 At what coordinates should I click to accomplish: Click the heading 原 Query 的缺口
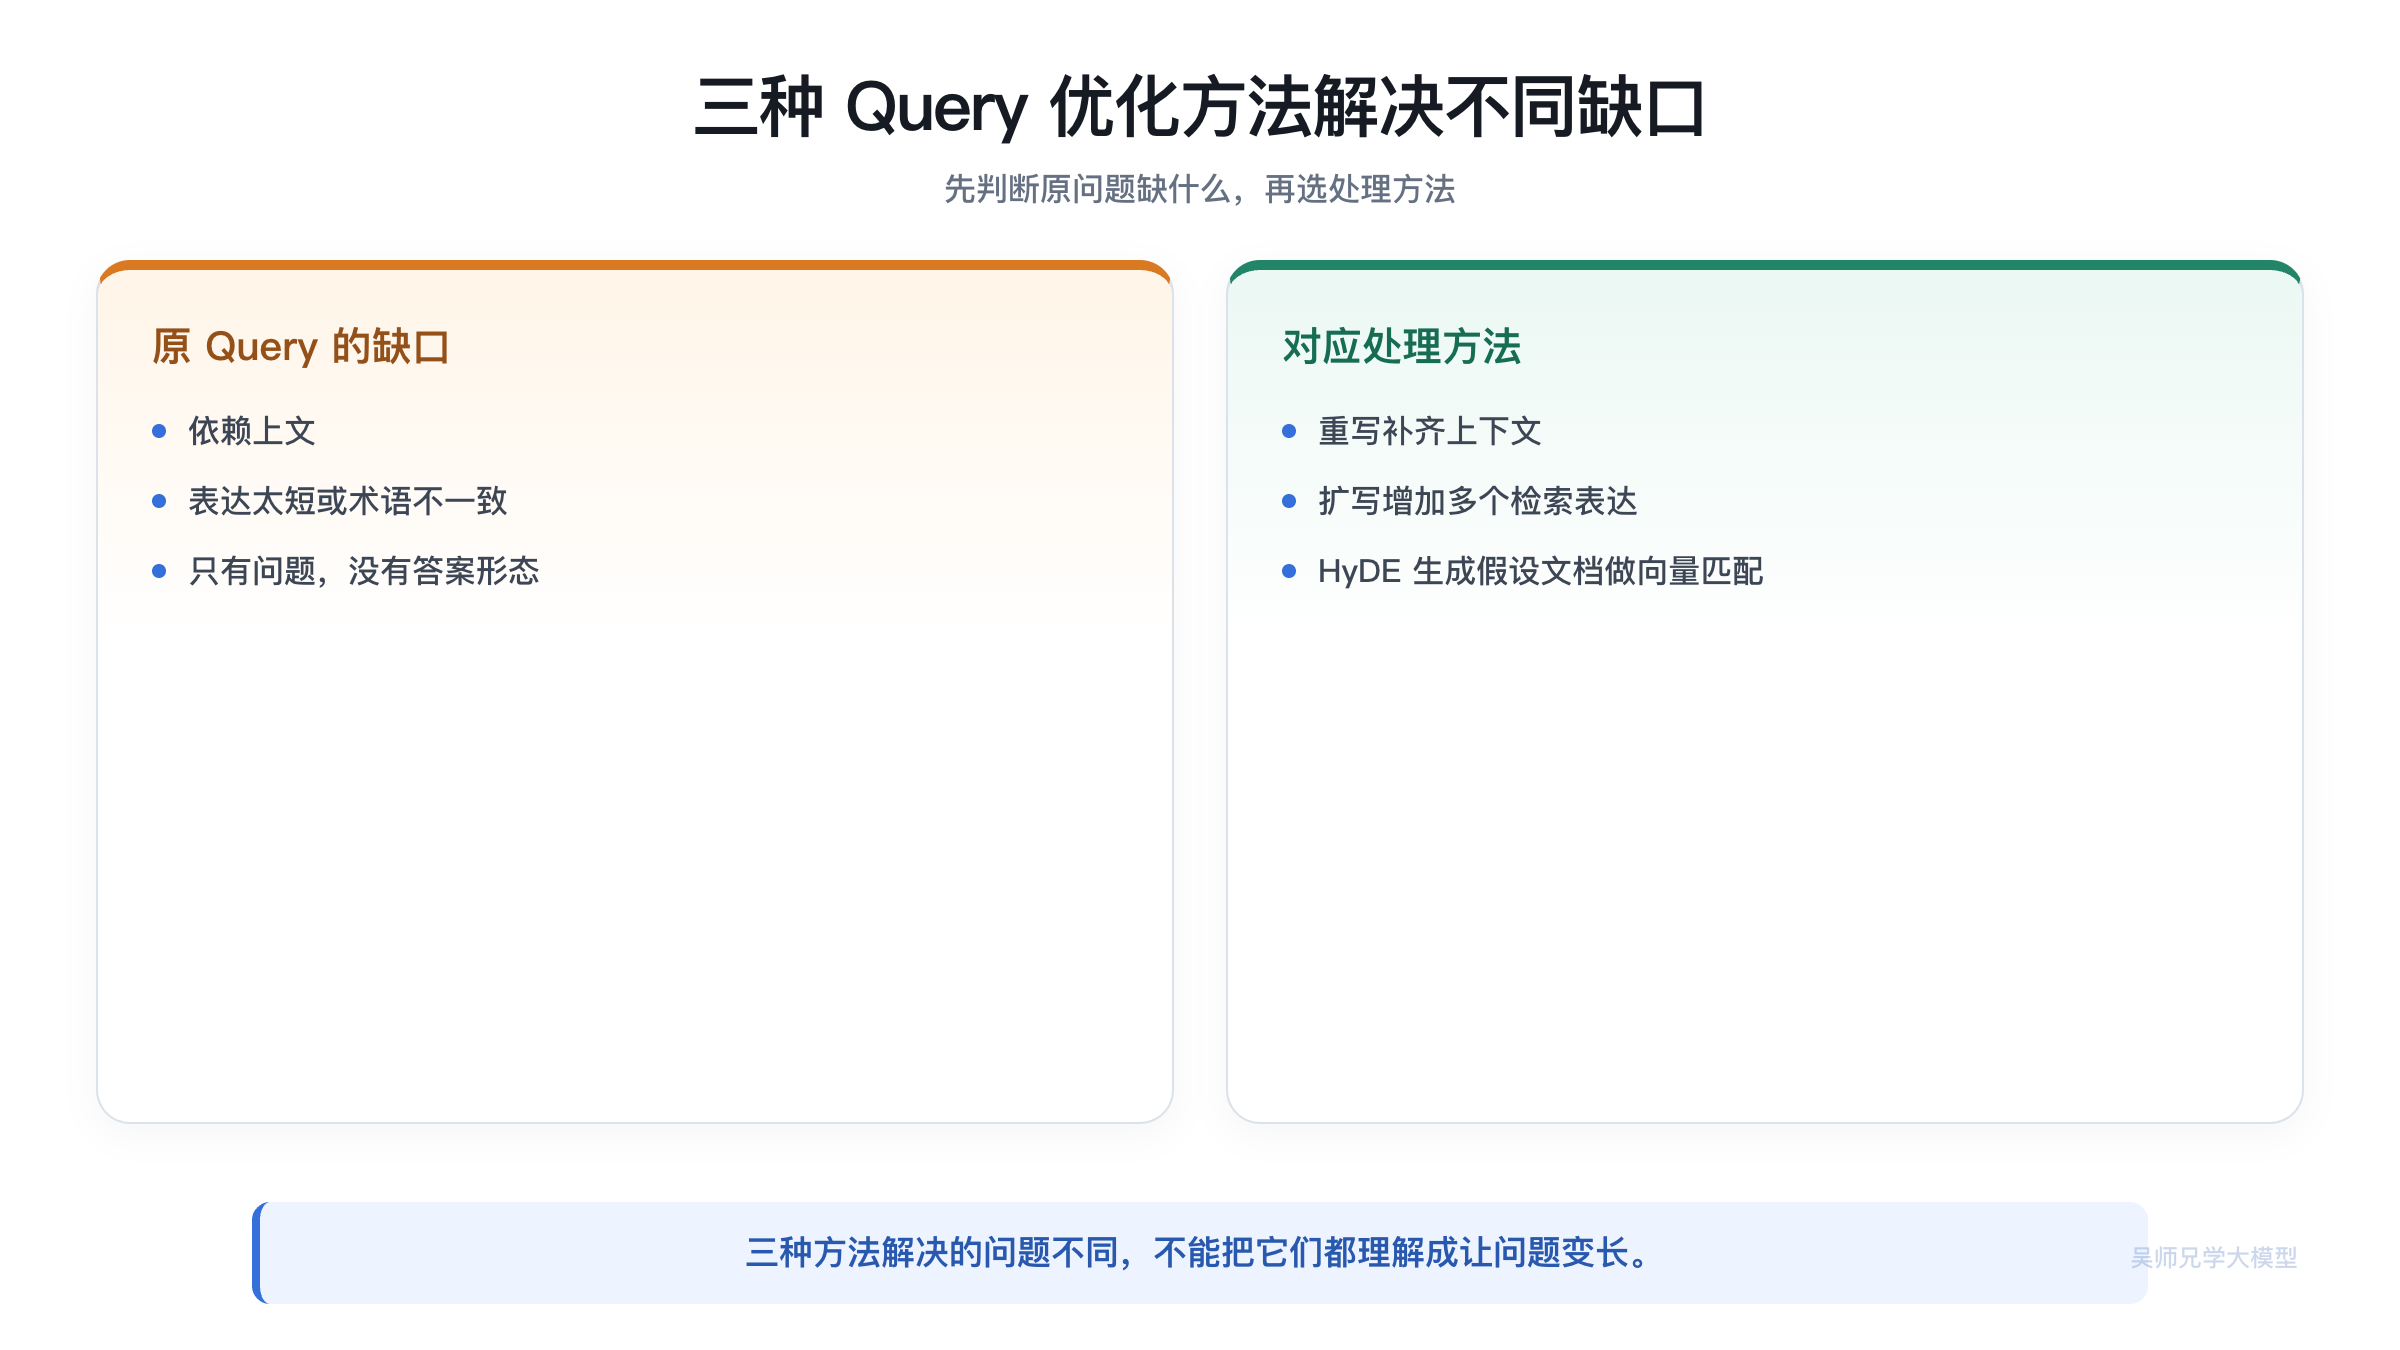click(301, 347)
